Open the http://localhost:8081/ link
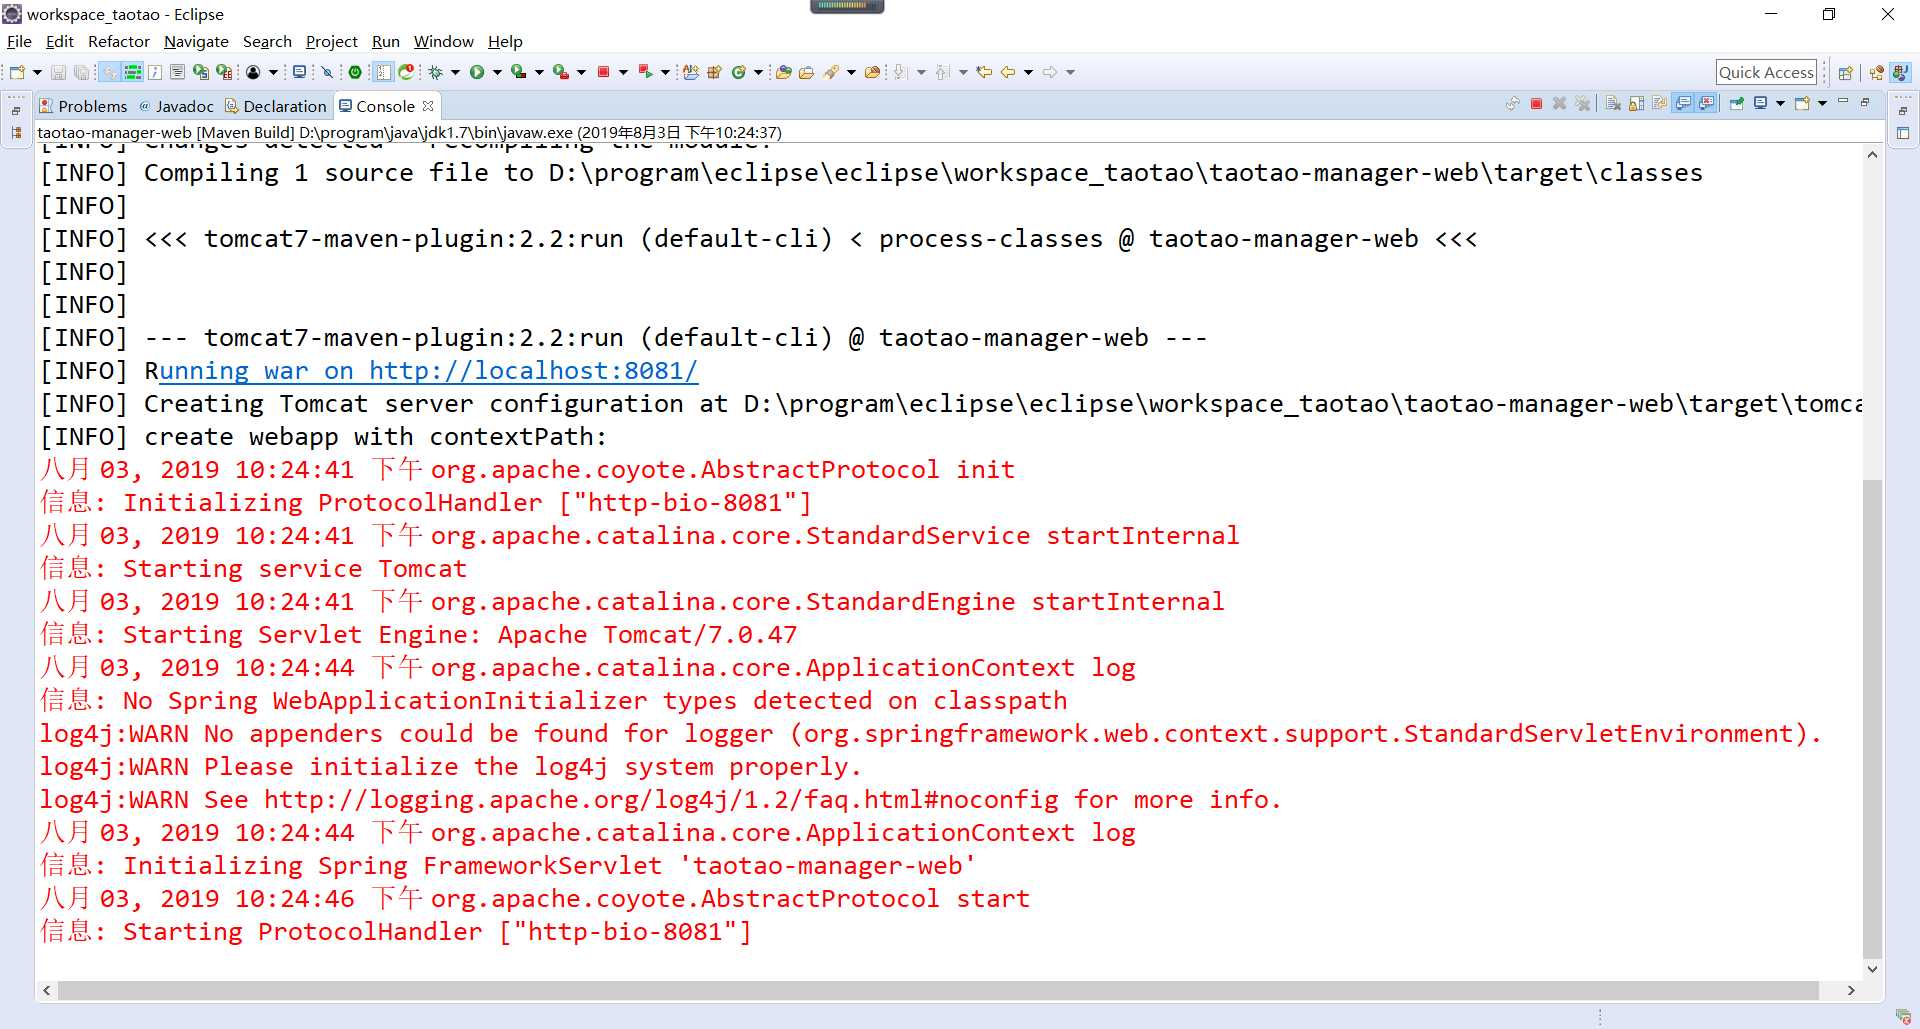The image size is (1920, 1029). click(428, 371)
